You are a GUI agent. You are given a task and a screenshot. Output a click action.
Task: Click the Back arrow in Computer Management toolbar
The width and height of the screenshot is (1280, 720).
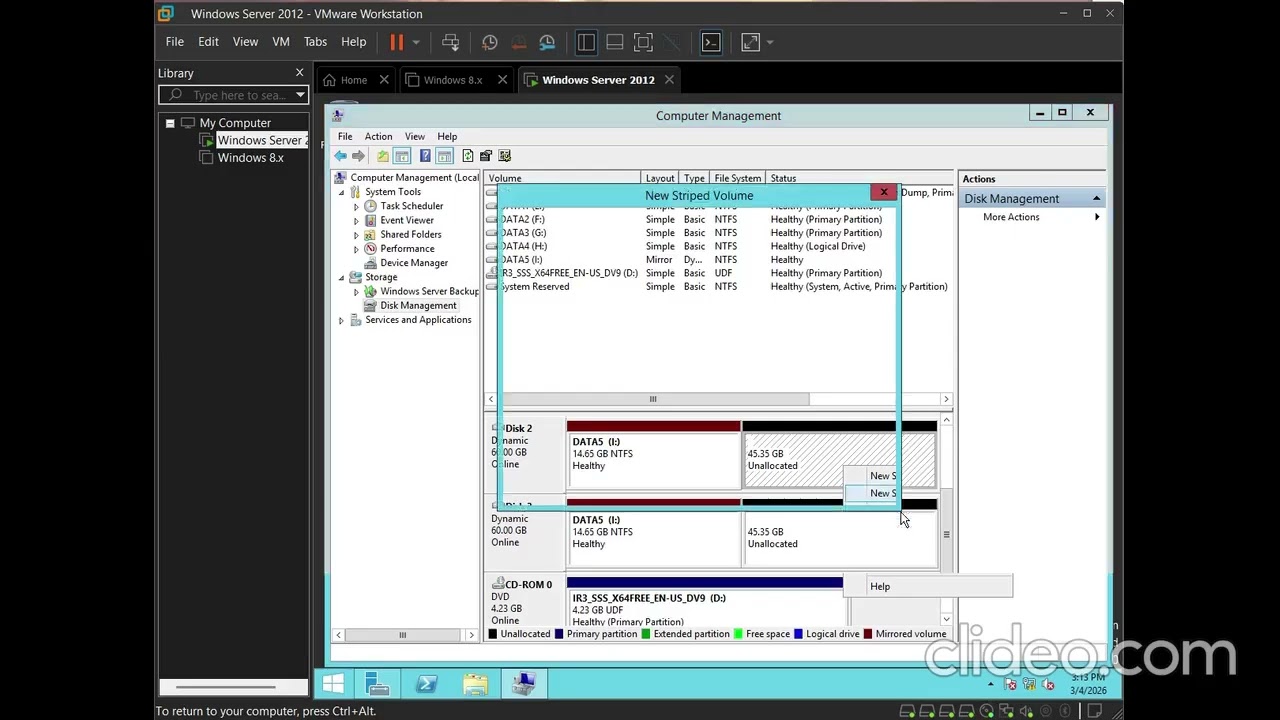(x=341, y=156)
